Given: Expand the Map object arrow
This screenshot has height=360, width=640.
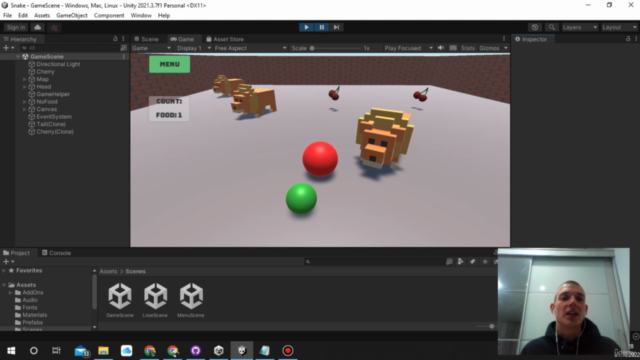Looking at the screenshot, I should [x=24, y=79].
